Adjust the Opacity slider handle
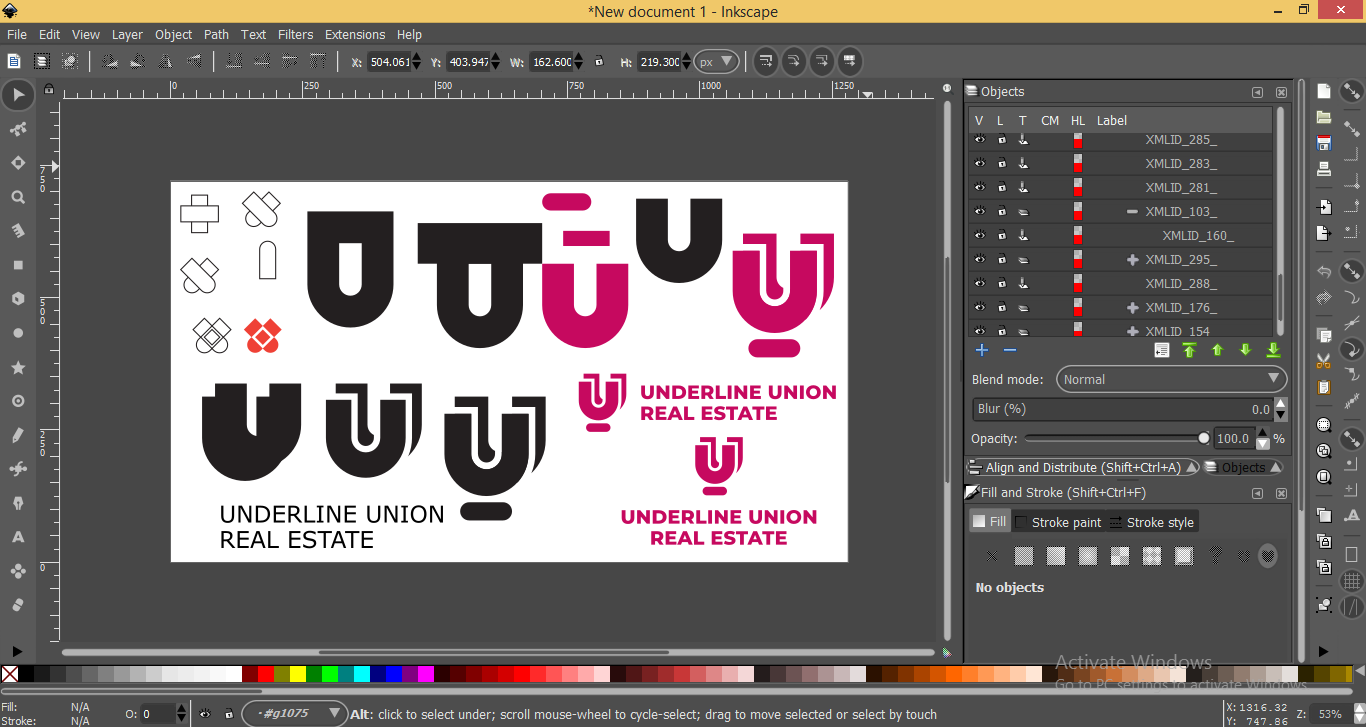The width and height of the screenshot is (1366, 727). [x=1203, y=438]
